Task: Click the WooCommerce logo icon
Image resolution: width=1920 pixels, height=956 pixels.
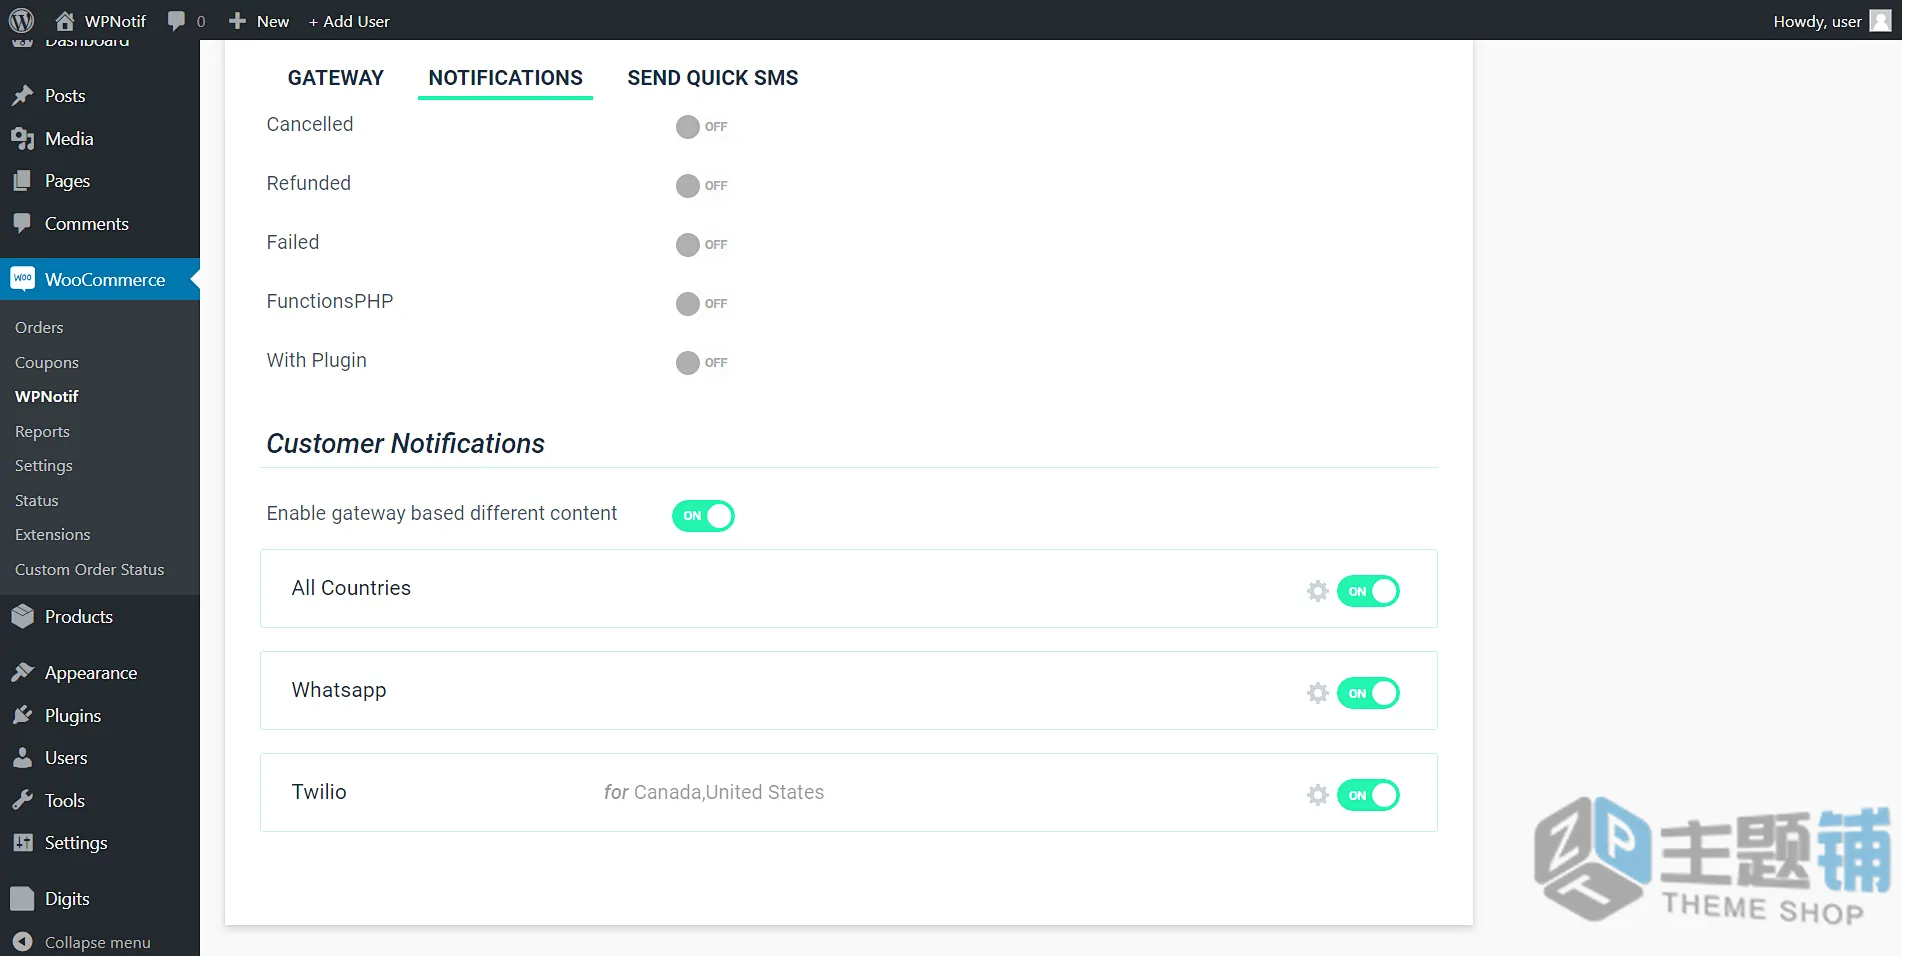Action: coord(22,279)
